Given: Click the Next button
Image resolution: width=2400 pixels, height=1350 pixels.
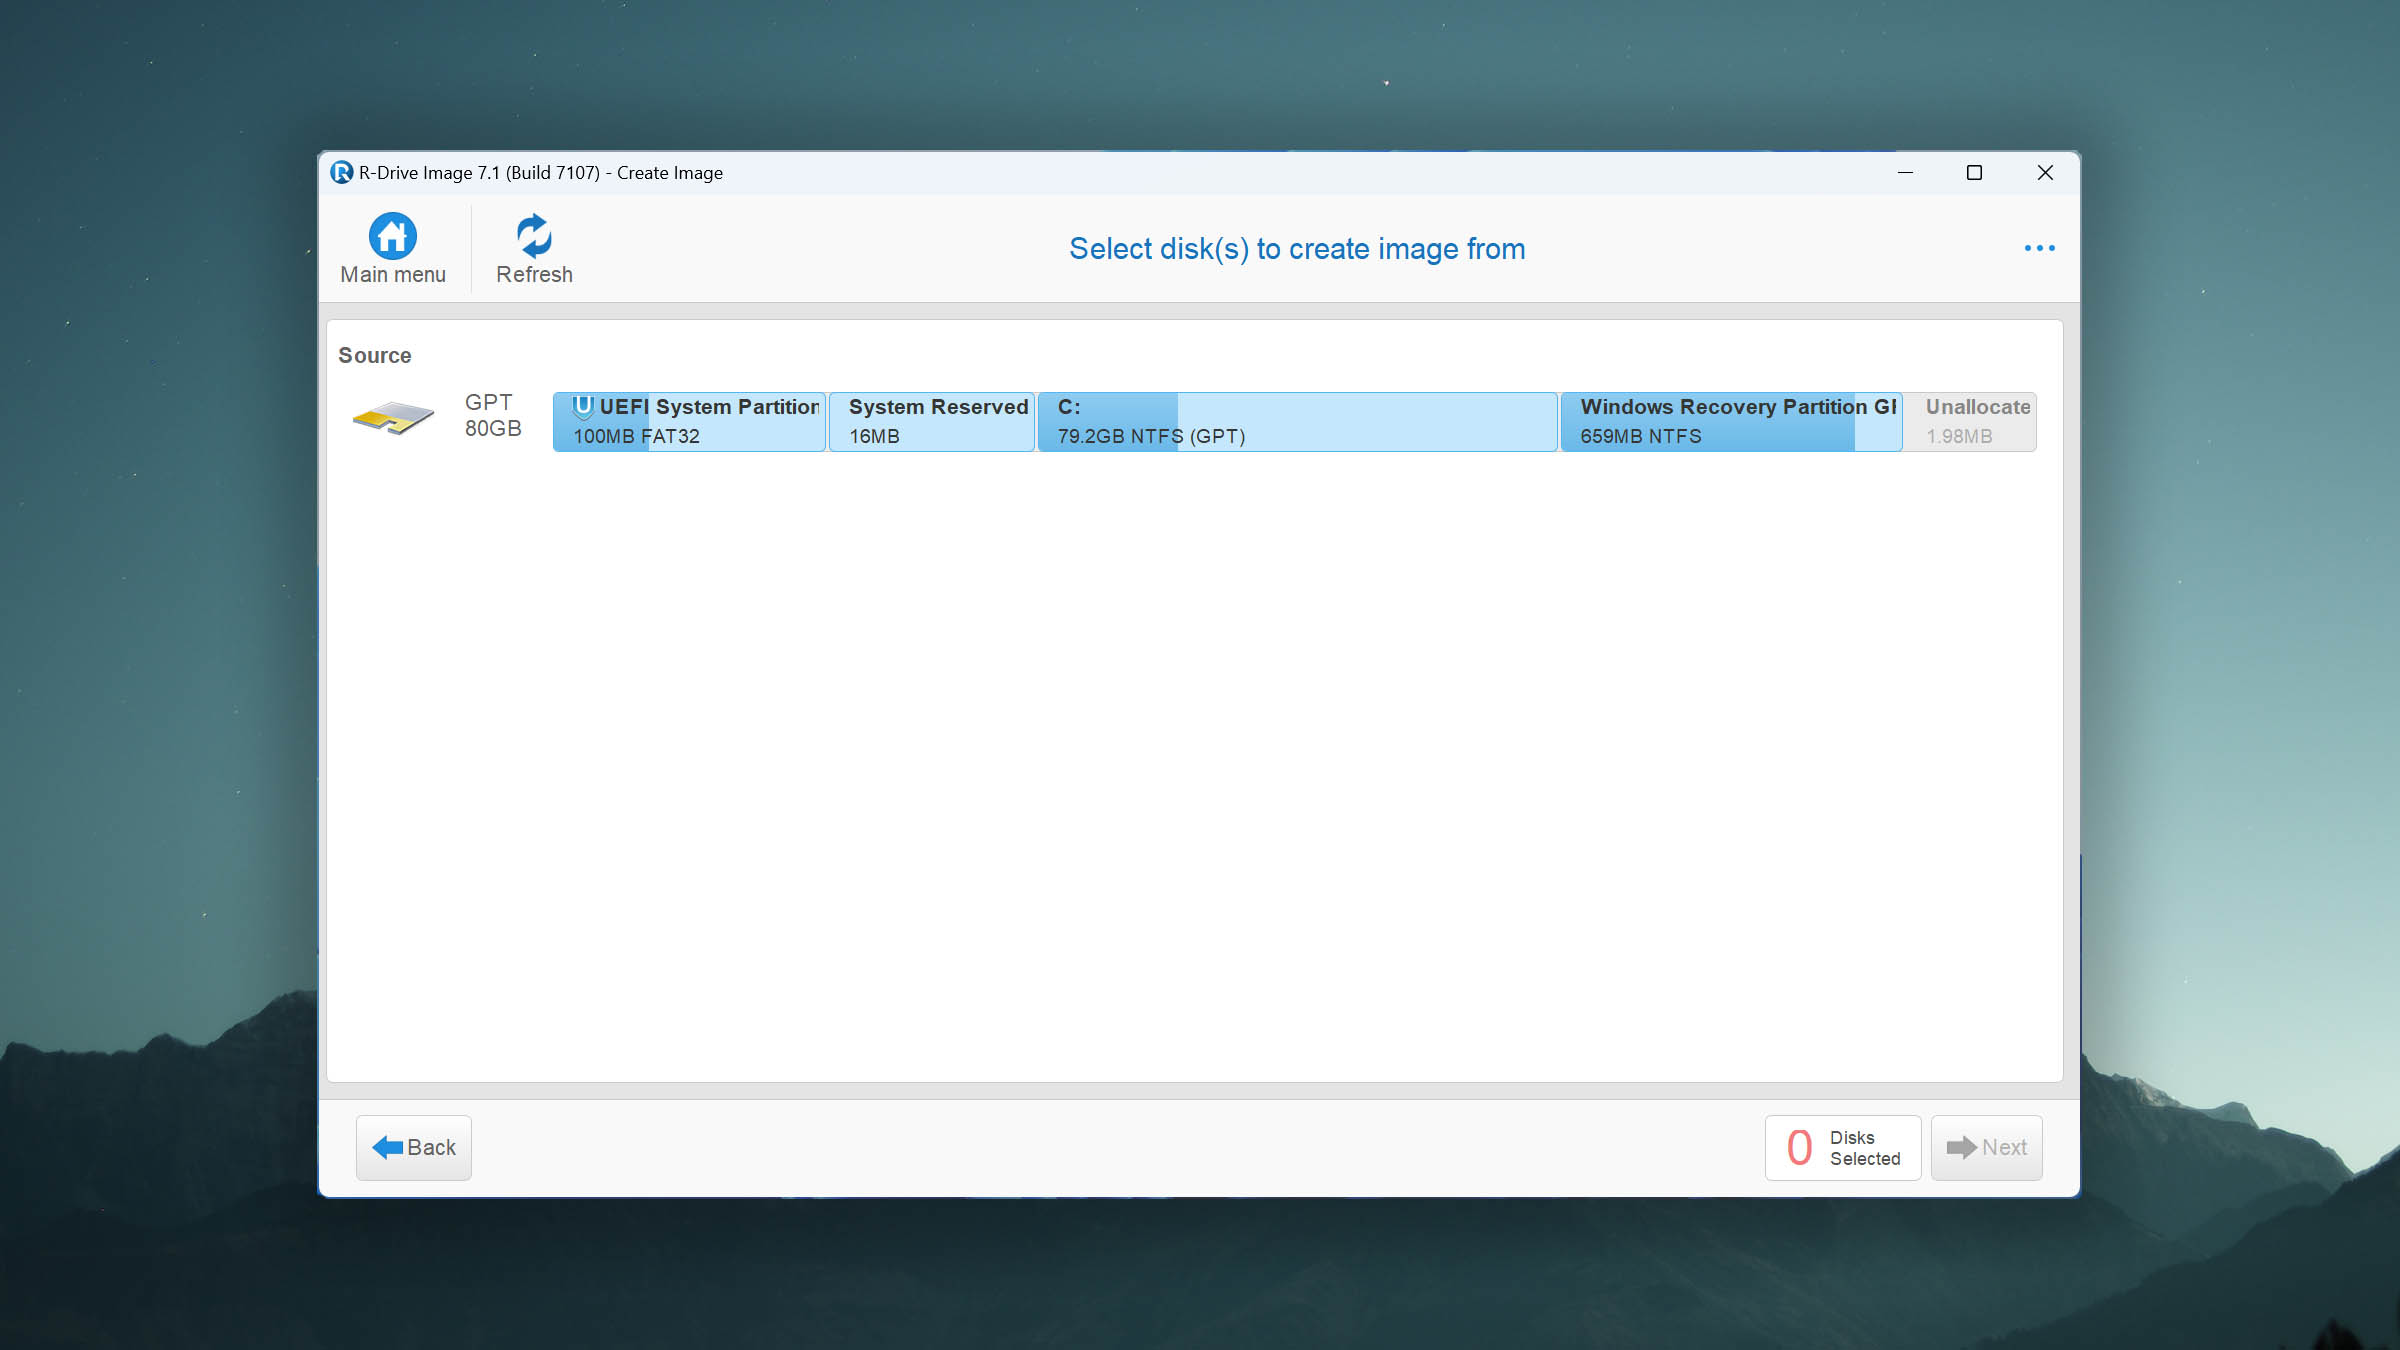Looking at the screenshot, I should pos(1986,1147).
